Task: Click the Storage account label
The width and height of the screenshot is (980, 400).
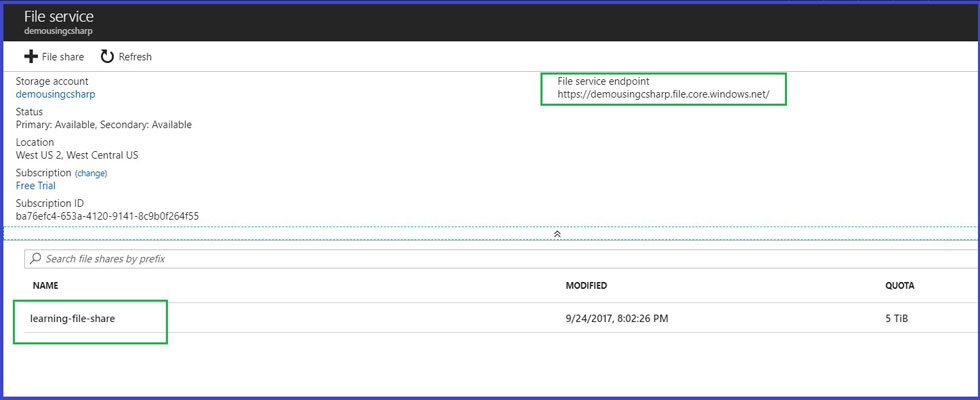Action: tap(52, 81)
